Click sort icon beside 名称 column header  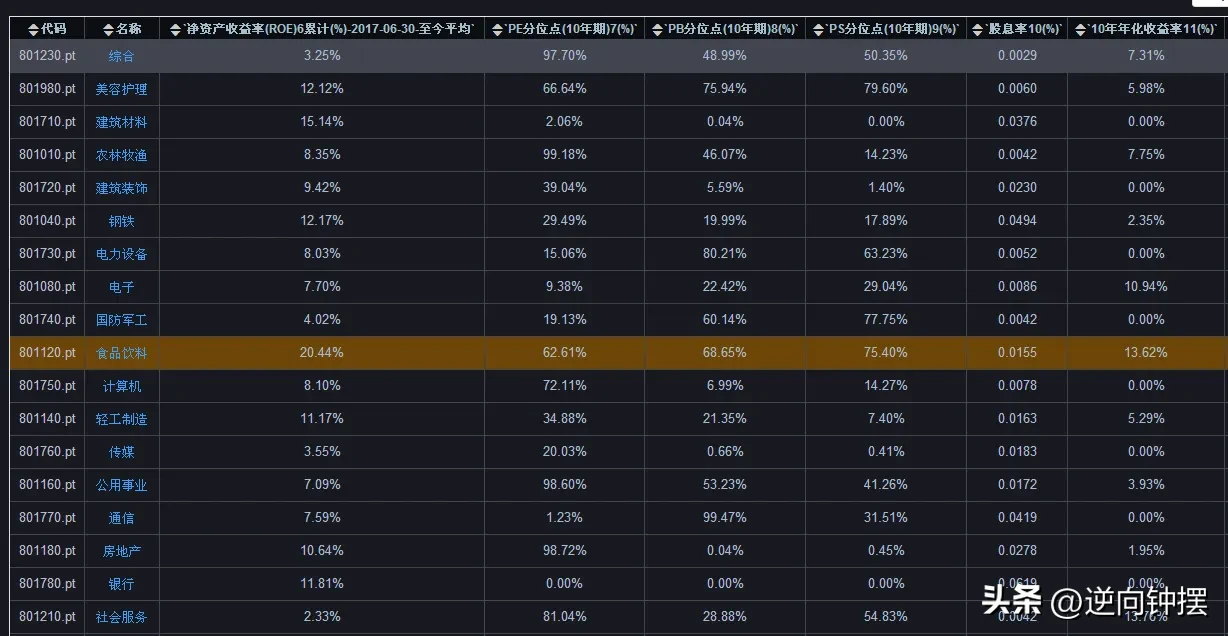point(107,30)
